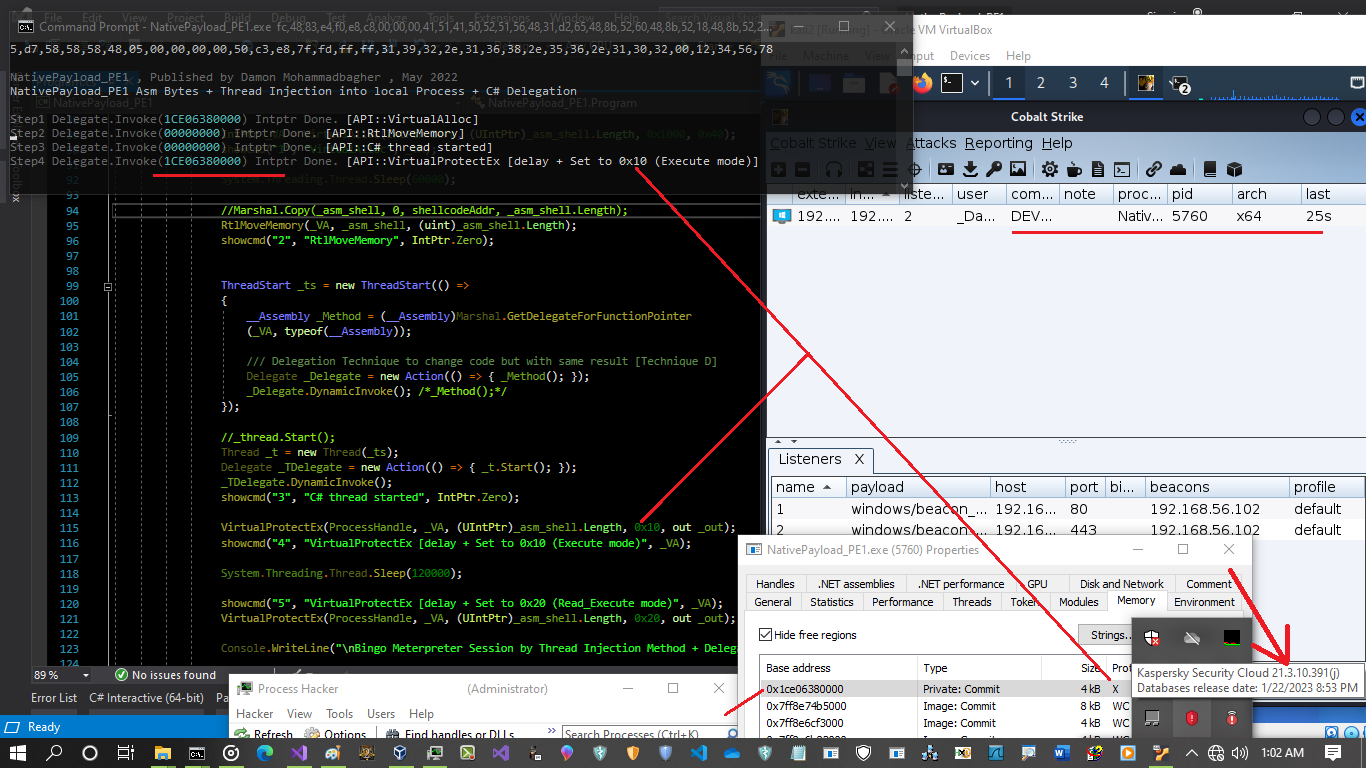
Task: Open the Error List panel in Visual Studio
Action: [54, 698]
